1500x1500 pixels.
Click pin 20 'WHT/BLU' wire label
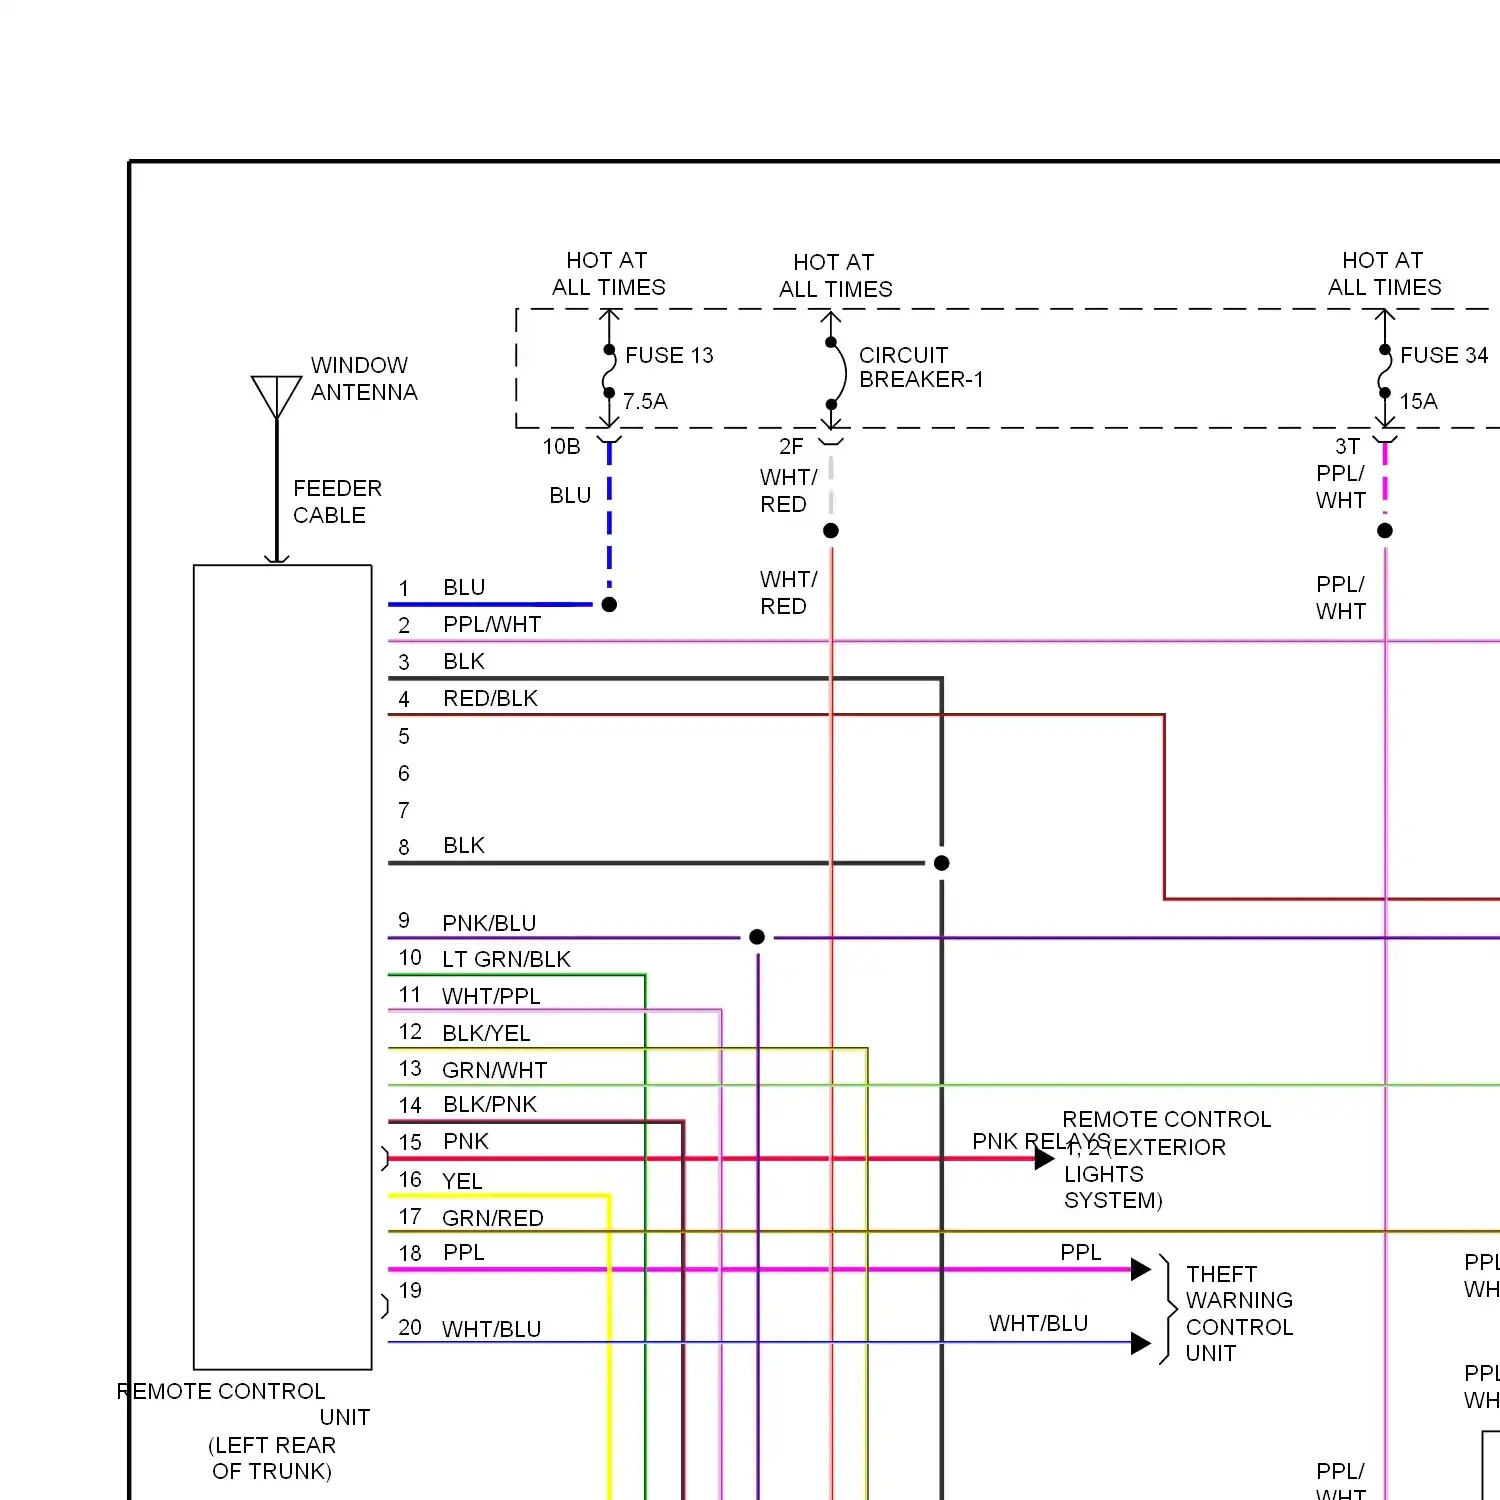pos(492,1329)
